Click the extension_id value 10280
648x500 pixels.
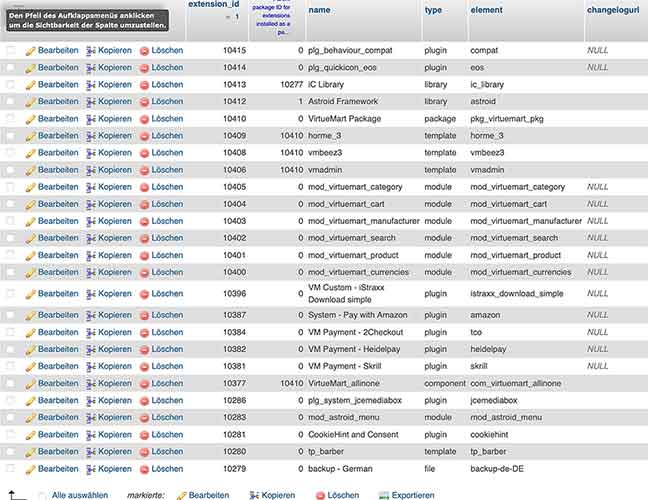pyautogui.click(x=234, y=451)
